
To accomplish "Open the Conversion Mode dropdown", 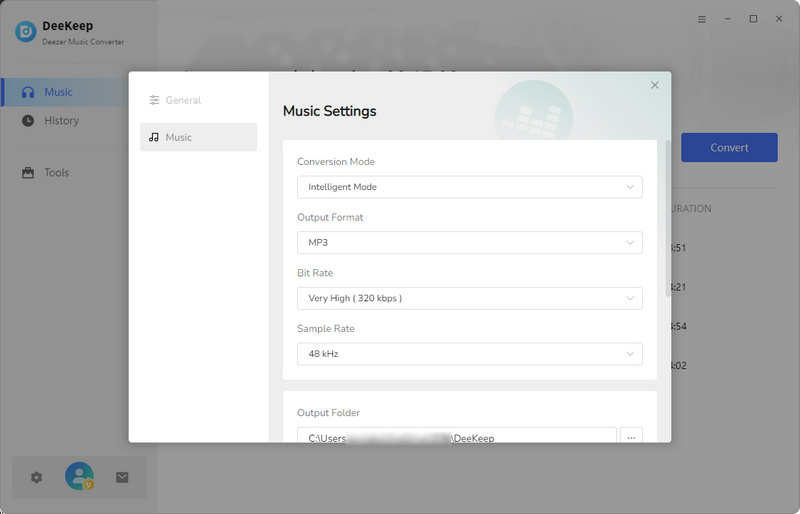I will tap(469, 187).
